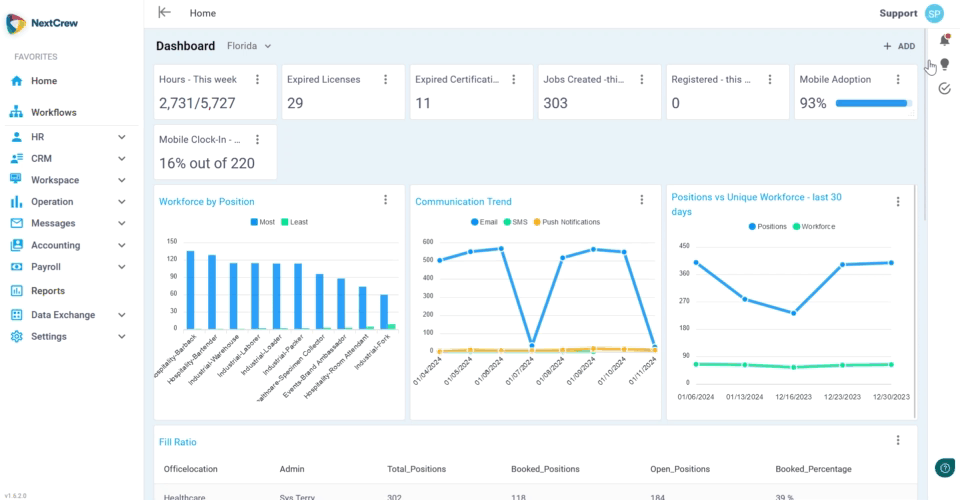This screenshot has height=500, width=960.
Task: Open Workforce by Position chart options
Action: point(386,200)
